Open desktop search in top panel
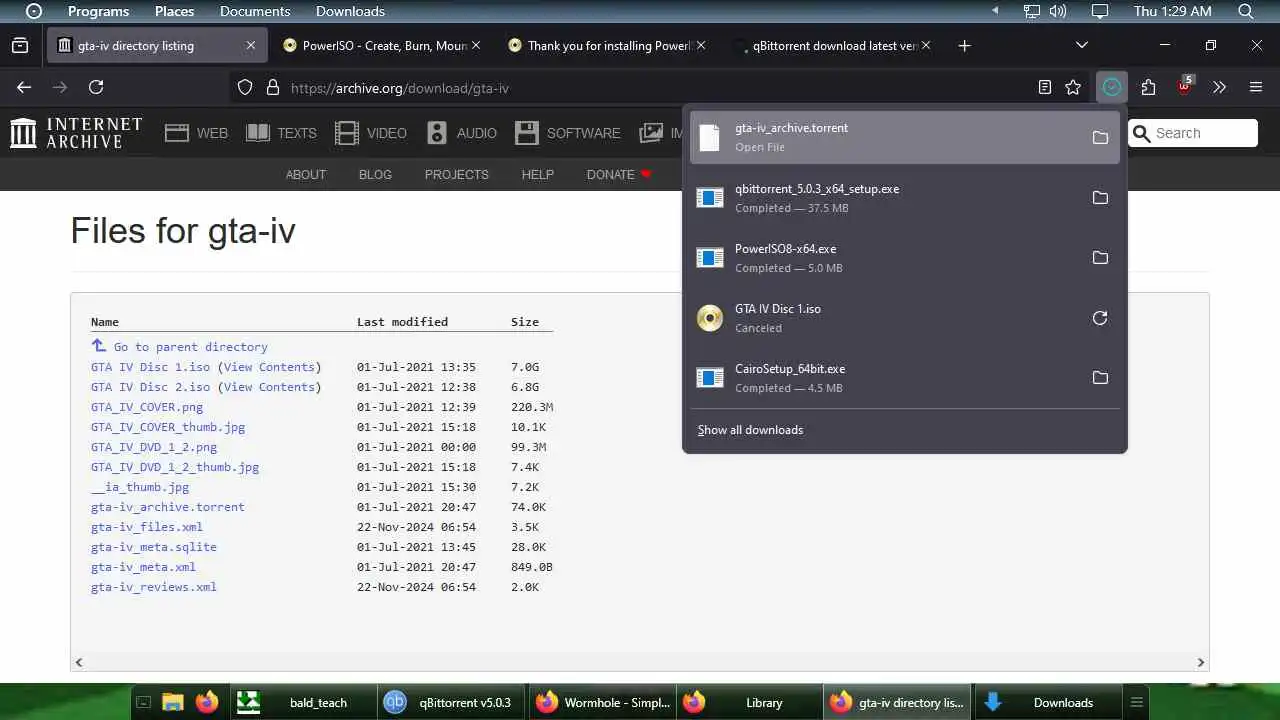The image size is (1280, 720). click(x=1246, y=11)
